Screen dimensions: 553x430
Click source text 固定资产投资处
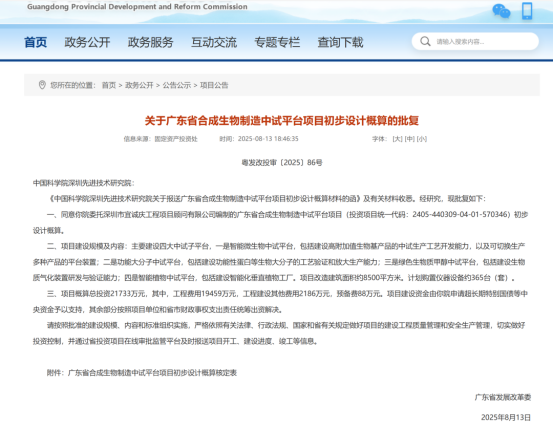coord(176,139)
